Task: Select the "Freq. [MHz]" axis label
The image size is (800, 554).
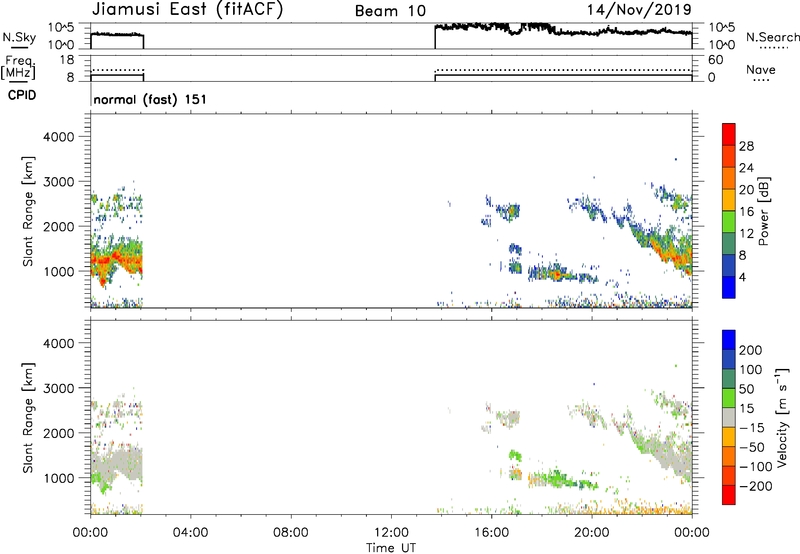Action: [x=19, y=67]
